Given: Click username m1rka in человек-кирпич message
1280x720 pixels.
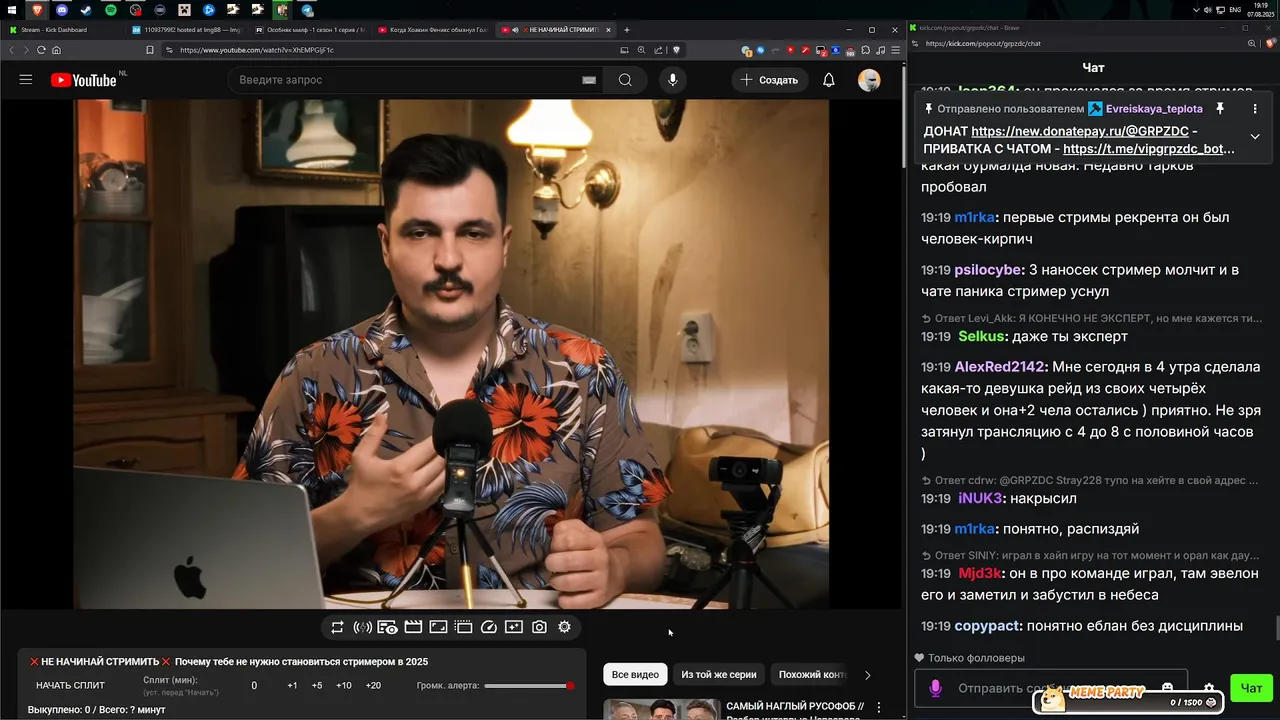Looking at the screenshot, I should tap(975, 217).
